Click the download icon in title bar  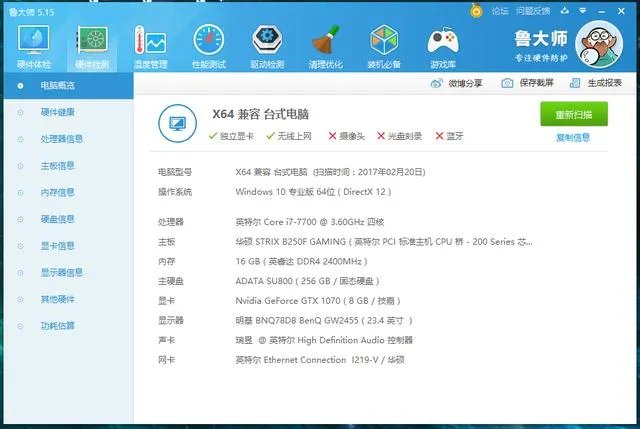[564, 11]
